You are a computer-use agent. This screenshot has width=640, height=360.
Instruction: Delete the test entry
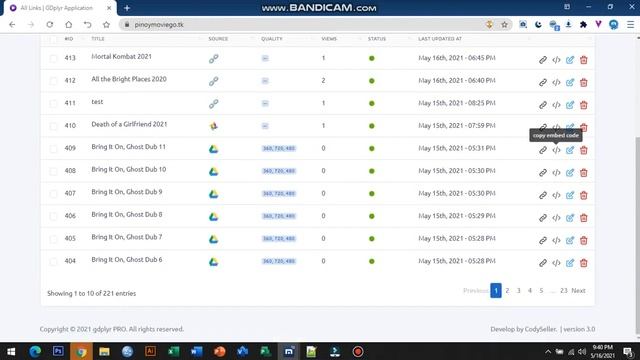(x=584, y=105)
